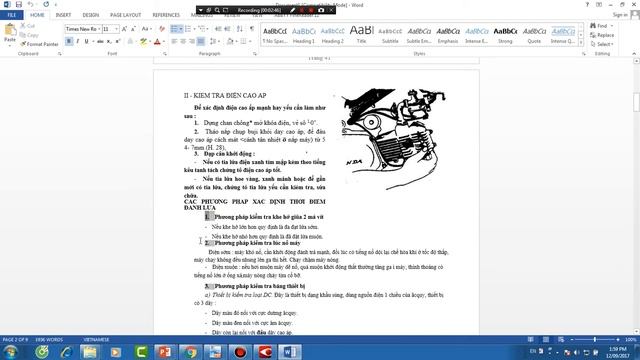Apply the Heading 1 style
The height and width of the screenshot is (360, 640).
click(304, 35)
